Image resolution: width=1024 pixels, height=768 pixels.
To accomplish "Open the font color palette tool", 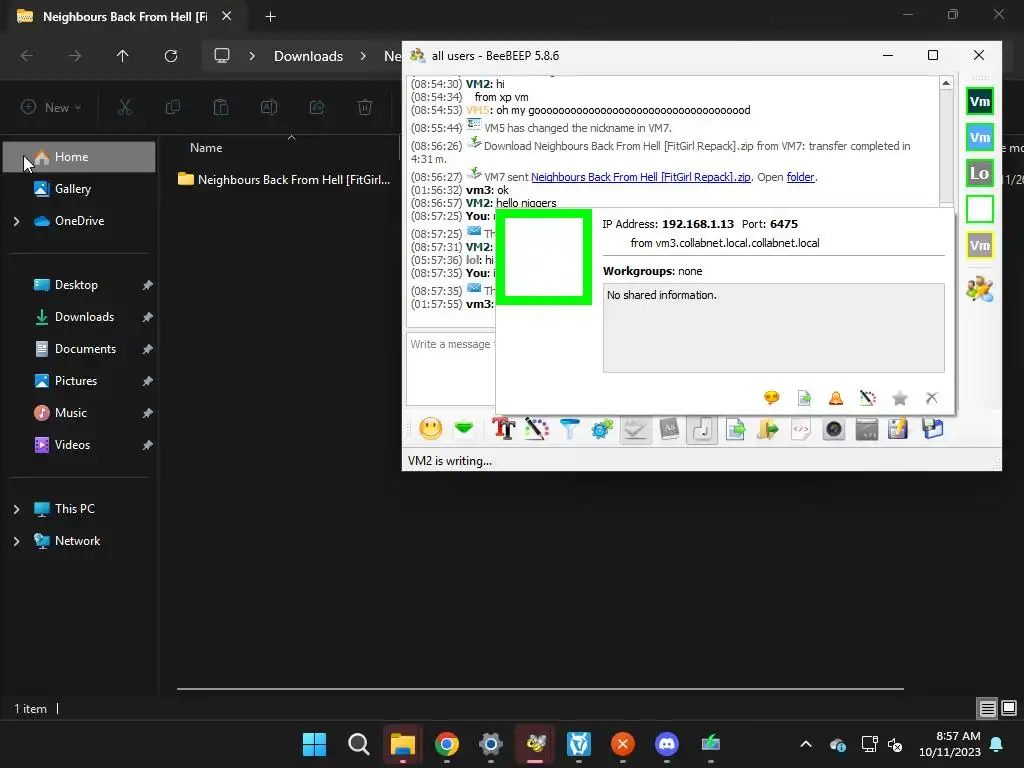I will pyautogui.click(x=537, y=429).
